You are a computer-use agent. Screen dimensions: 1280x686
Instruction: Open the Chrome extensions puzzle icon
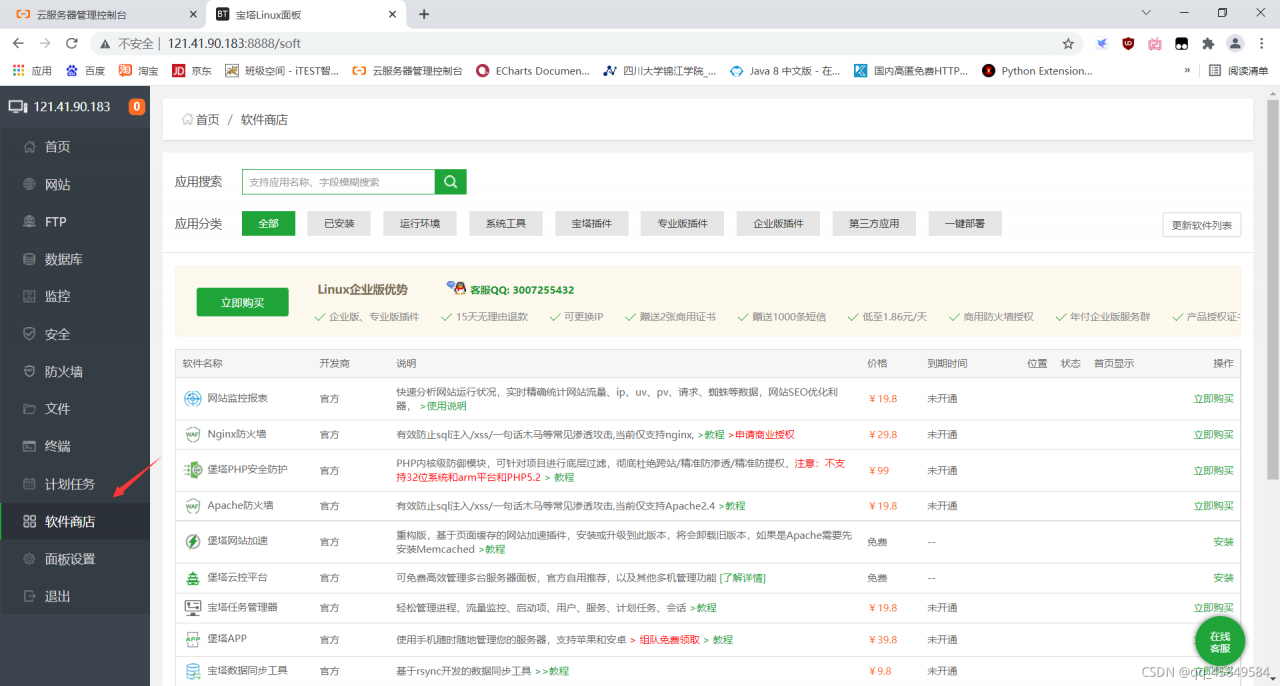(1208, 44)
